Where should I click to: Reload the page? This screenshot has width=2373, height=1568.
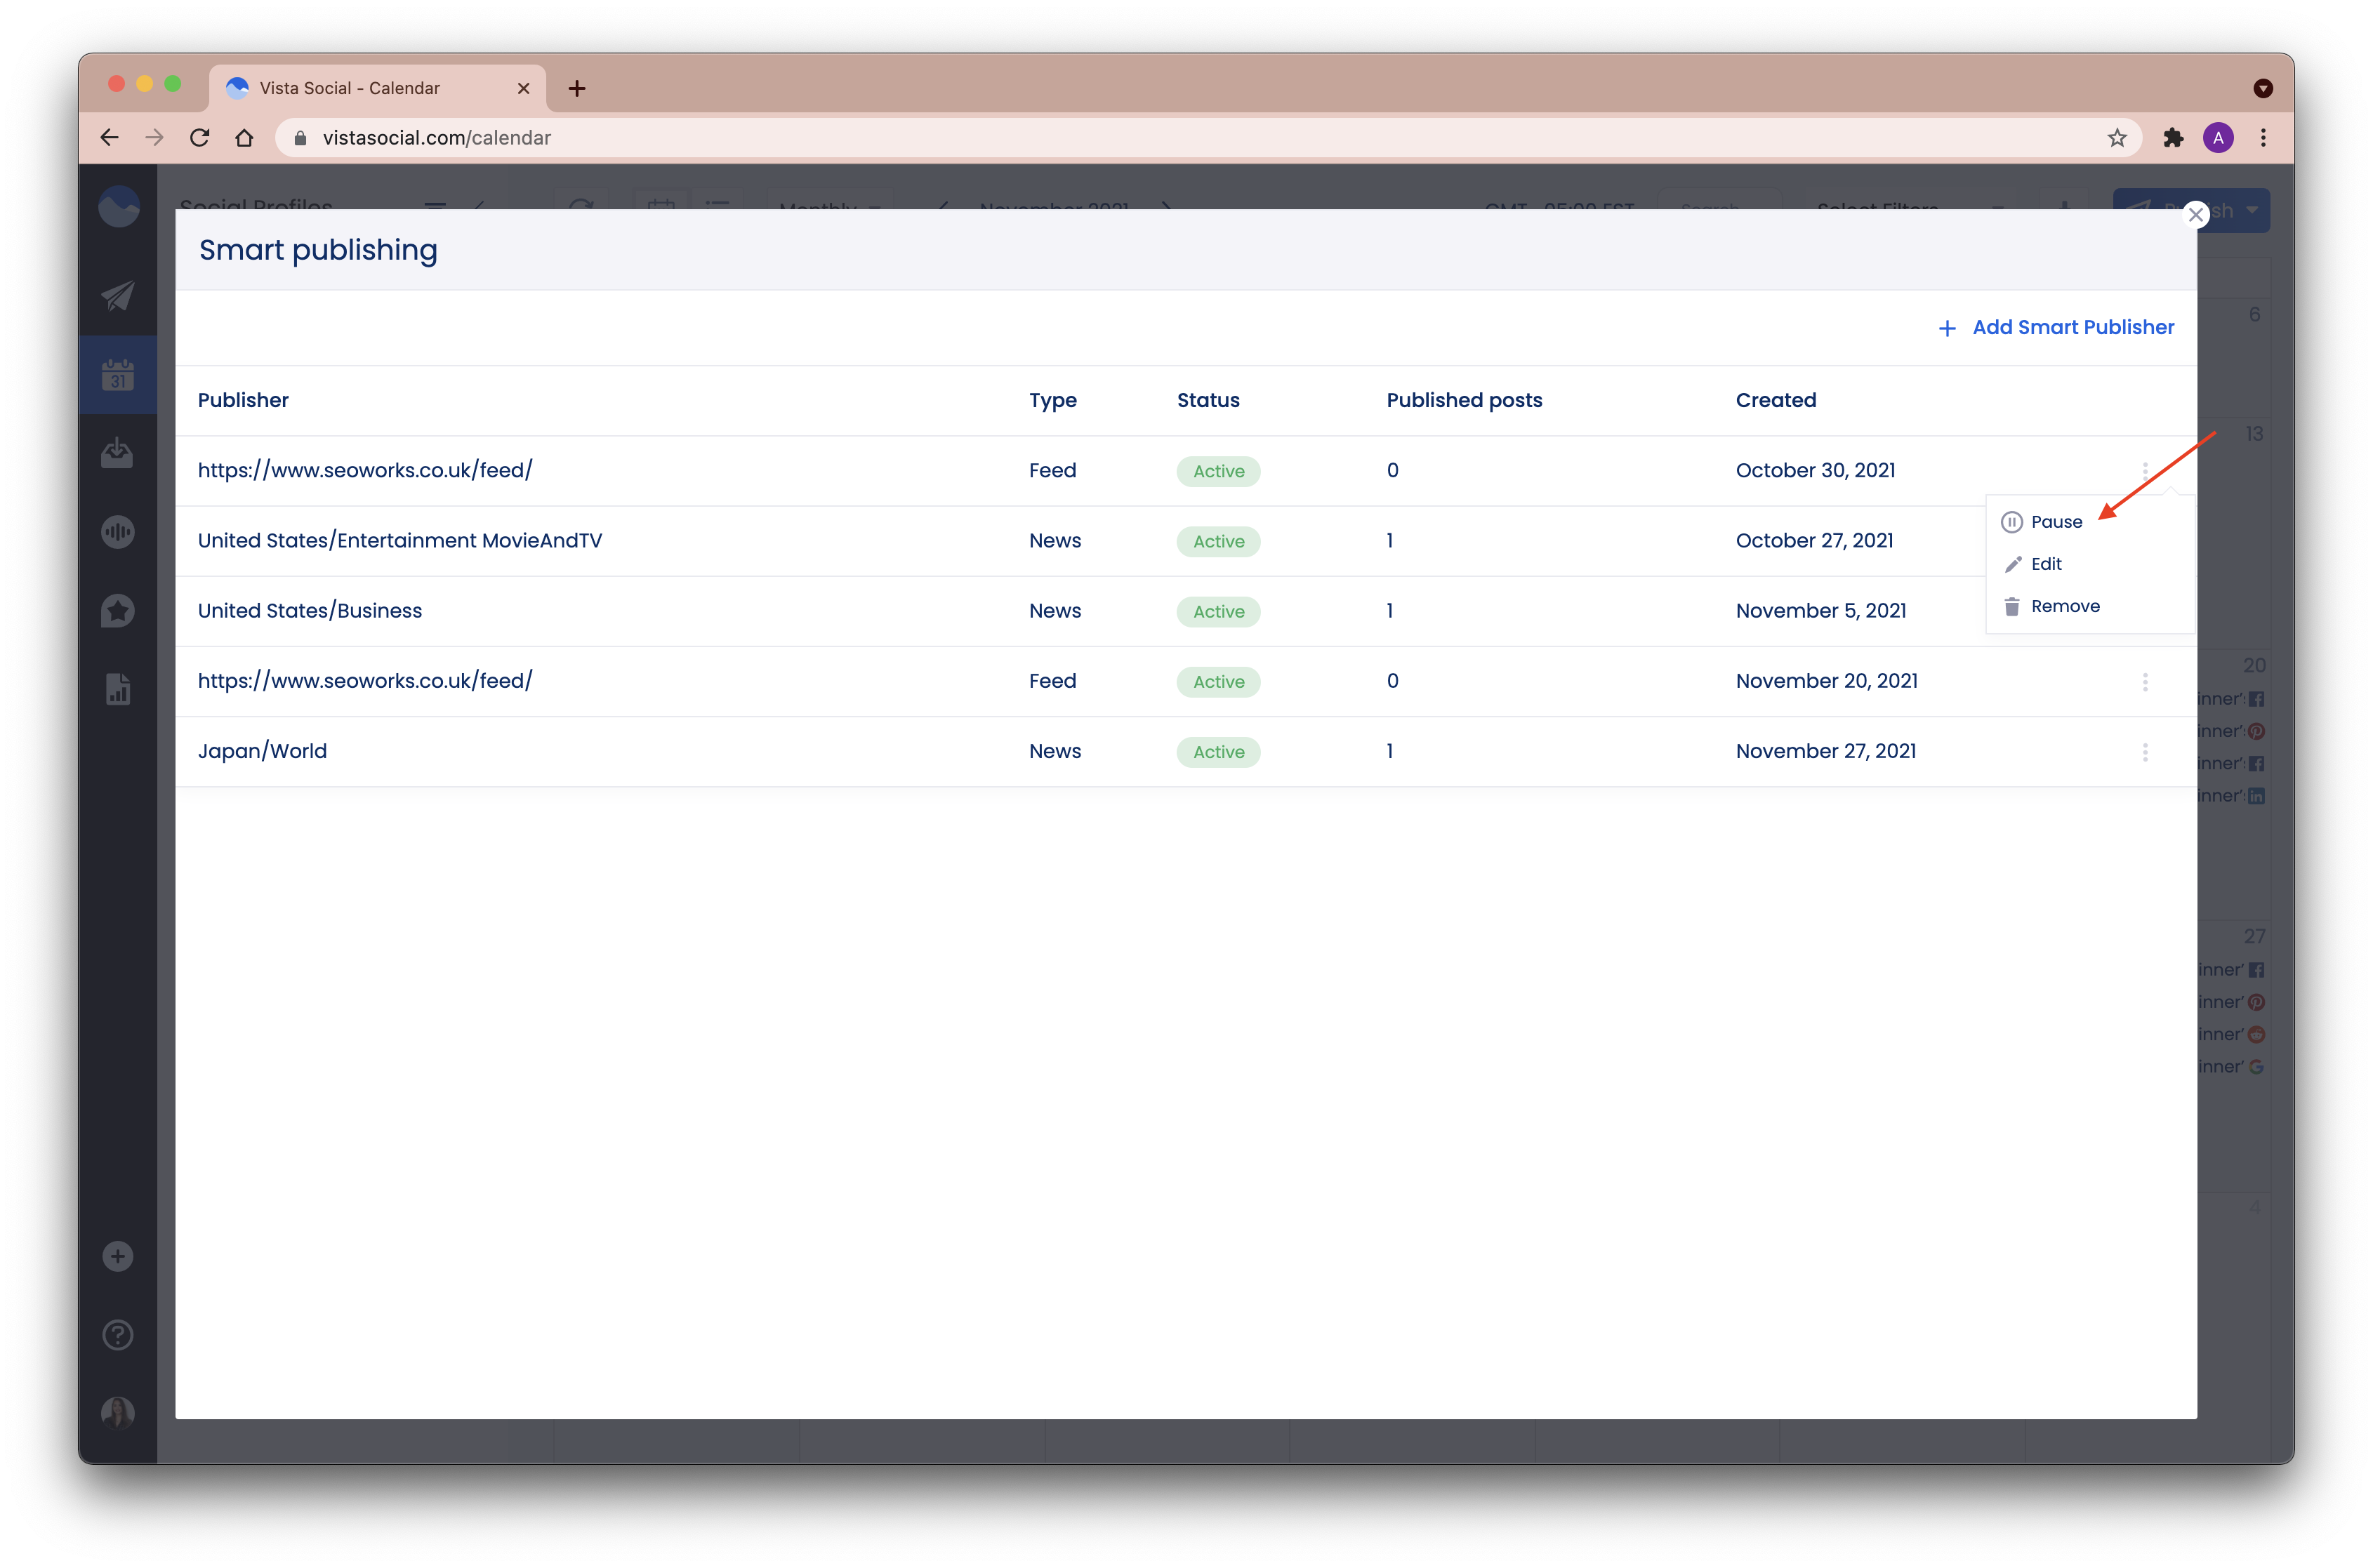199,138
